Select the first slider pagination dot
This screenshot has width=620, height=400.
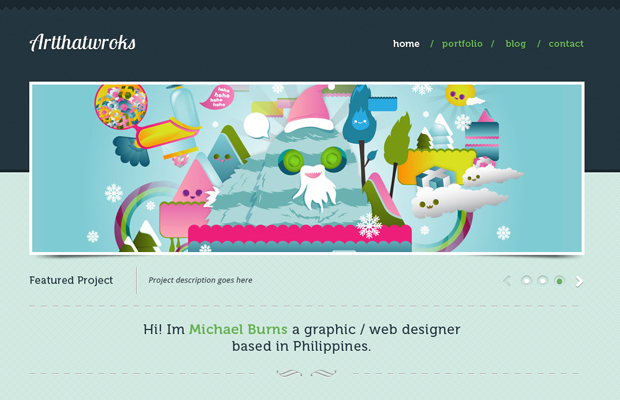(x=526, y=281)
